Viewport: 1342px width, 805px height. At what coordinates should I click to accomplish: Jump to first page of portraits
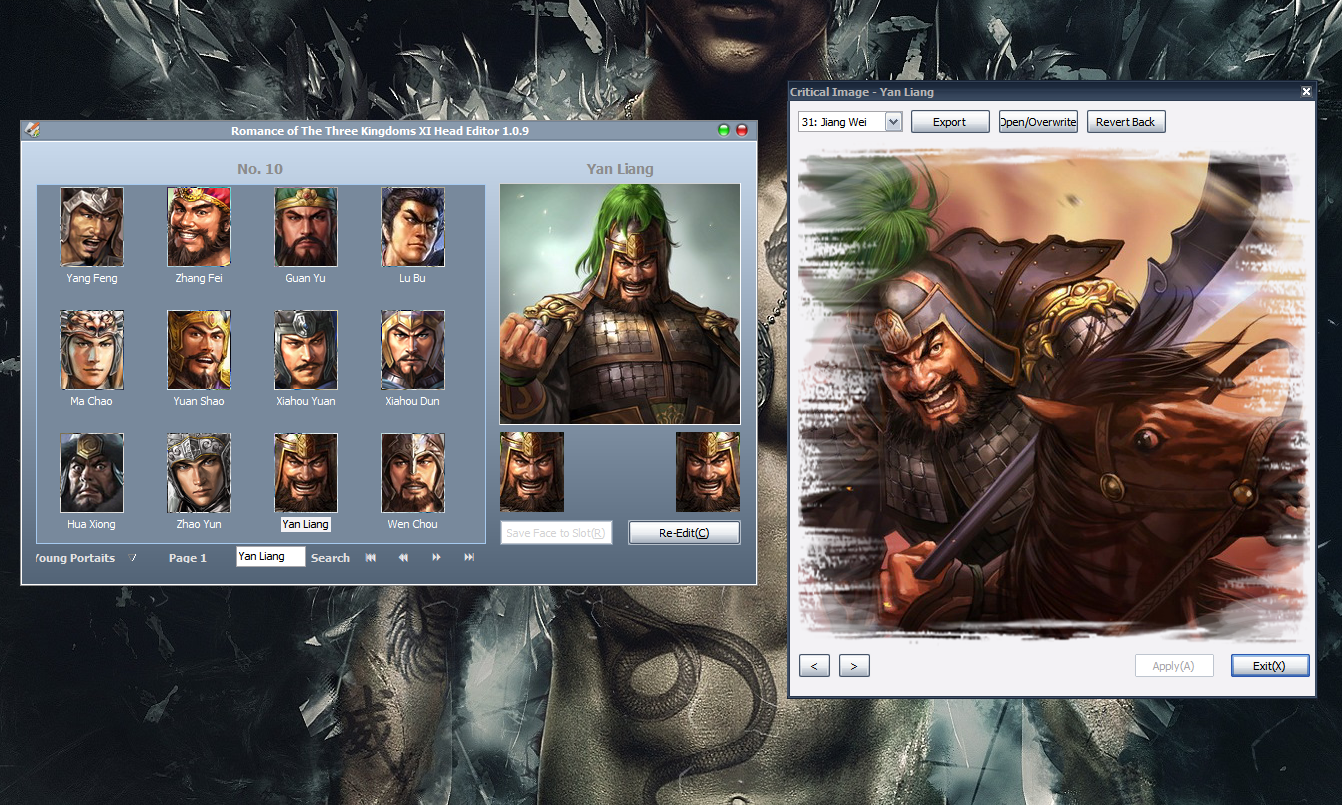pos(371,557)
